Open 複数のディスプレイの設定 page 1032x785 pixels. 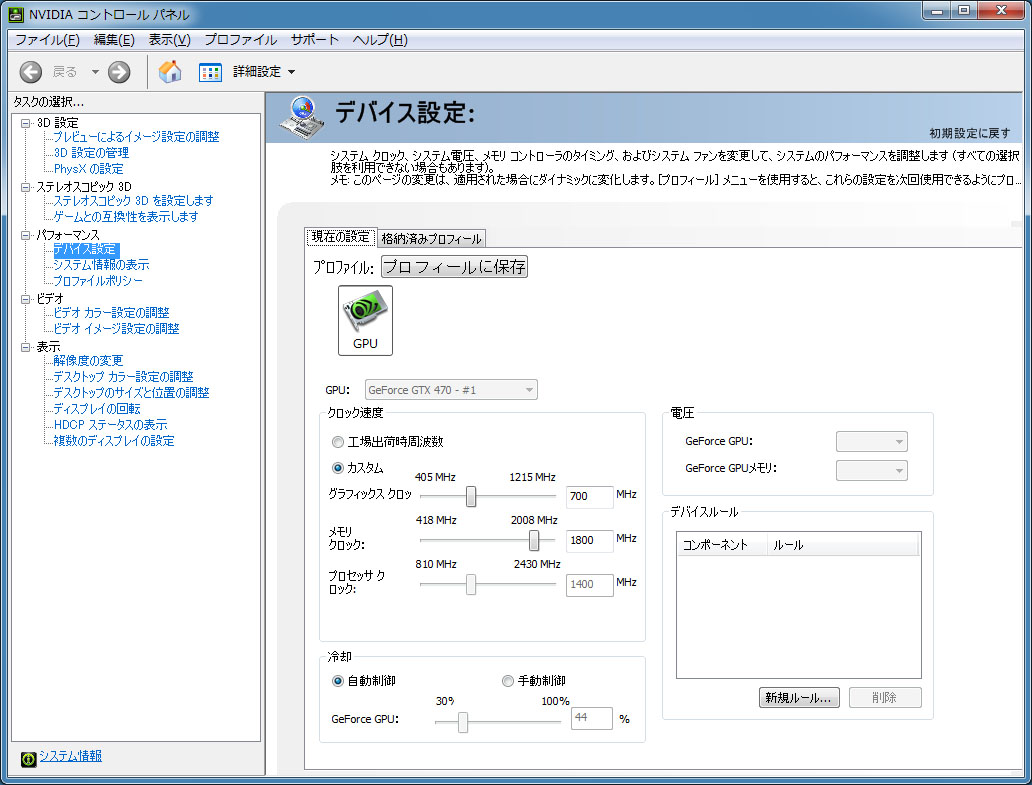click(x=114, y=441)
